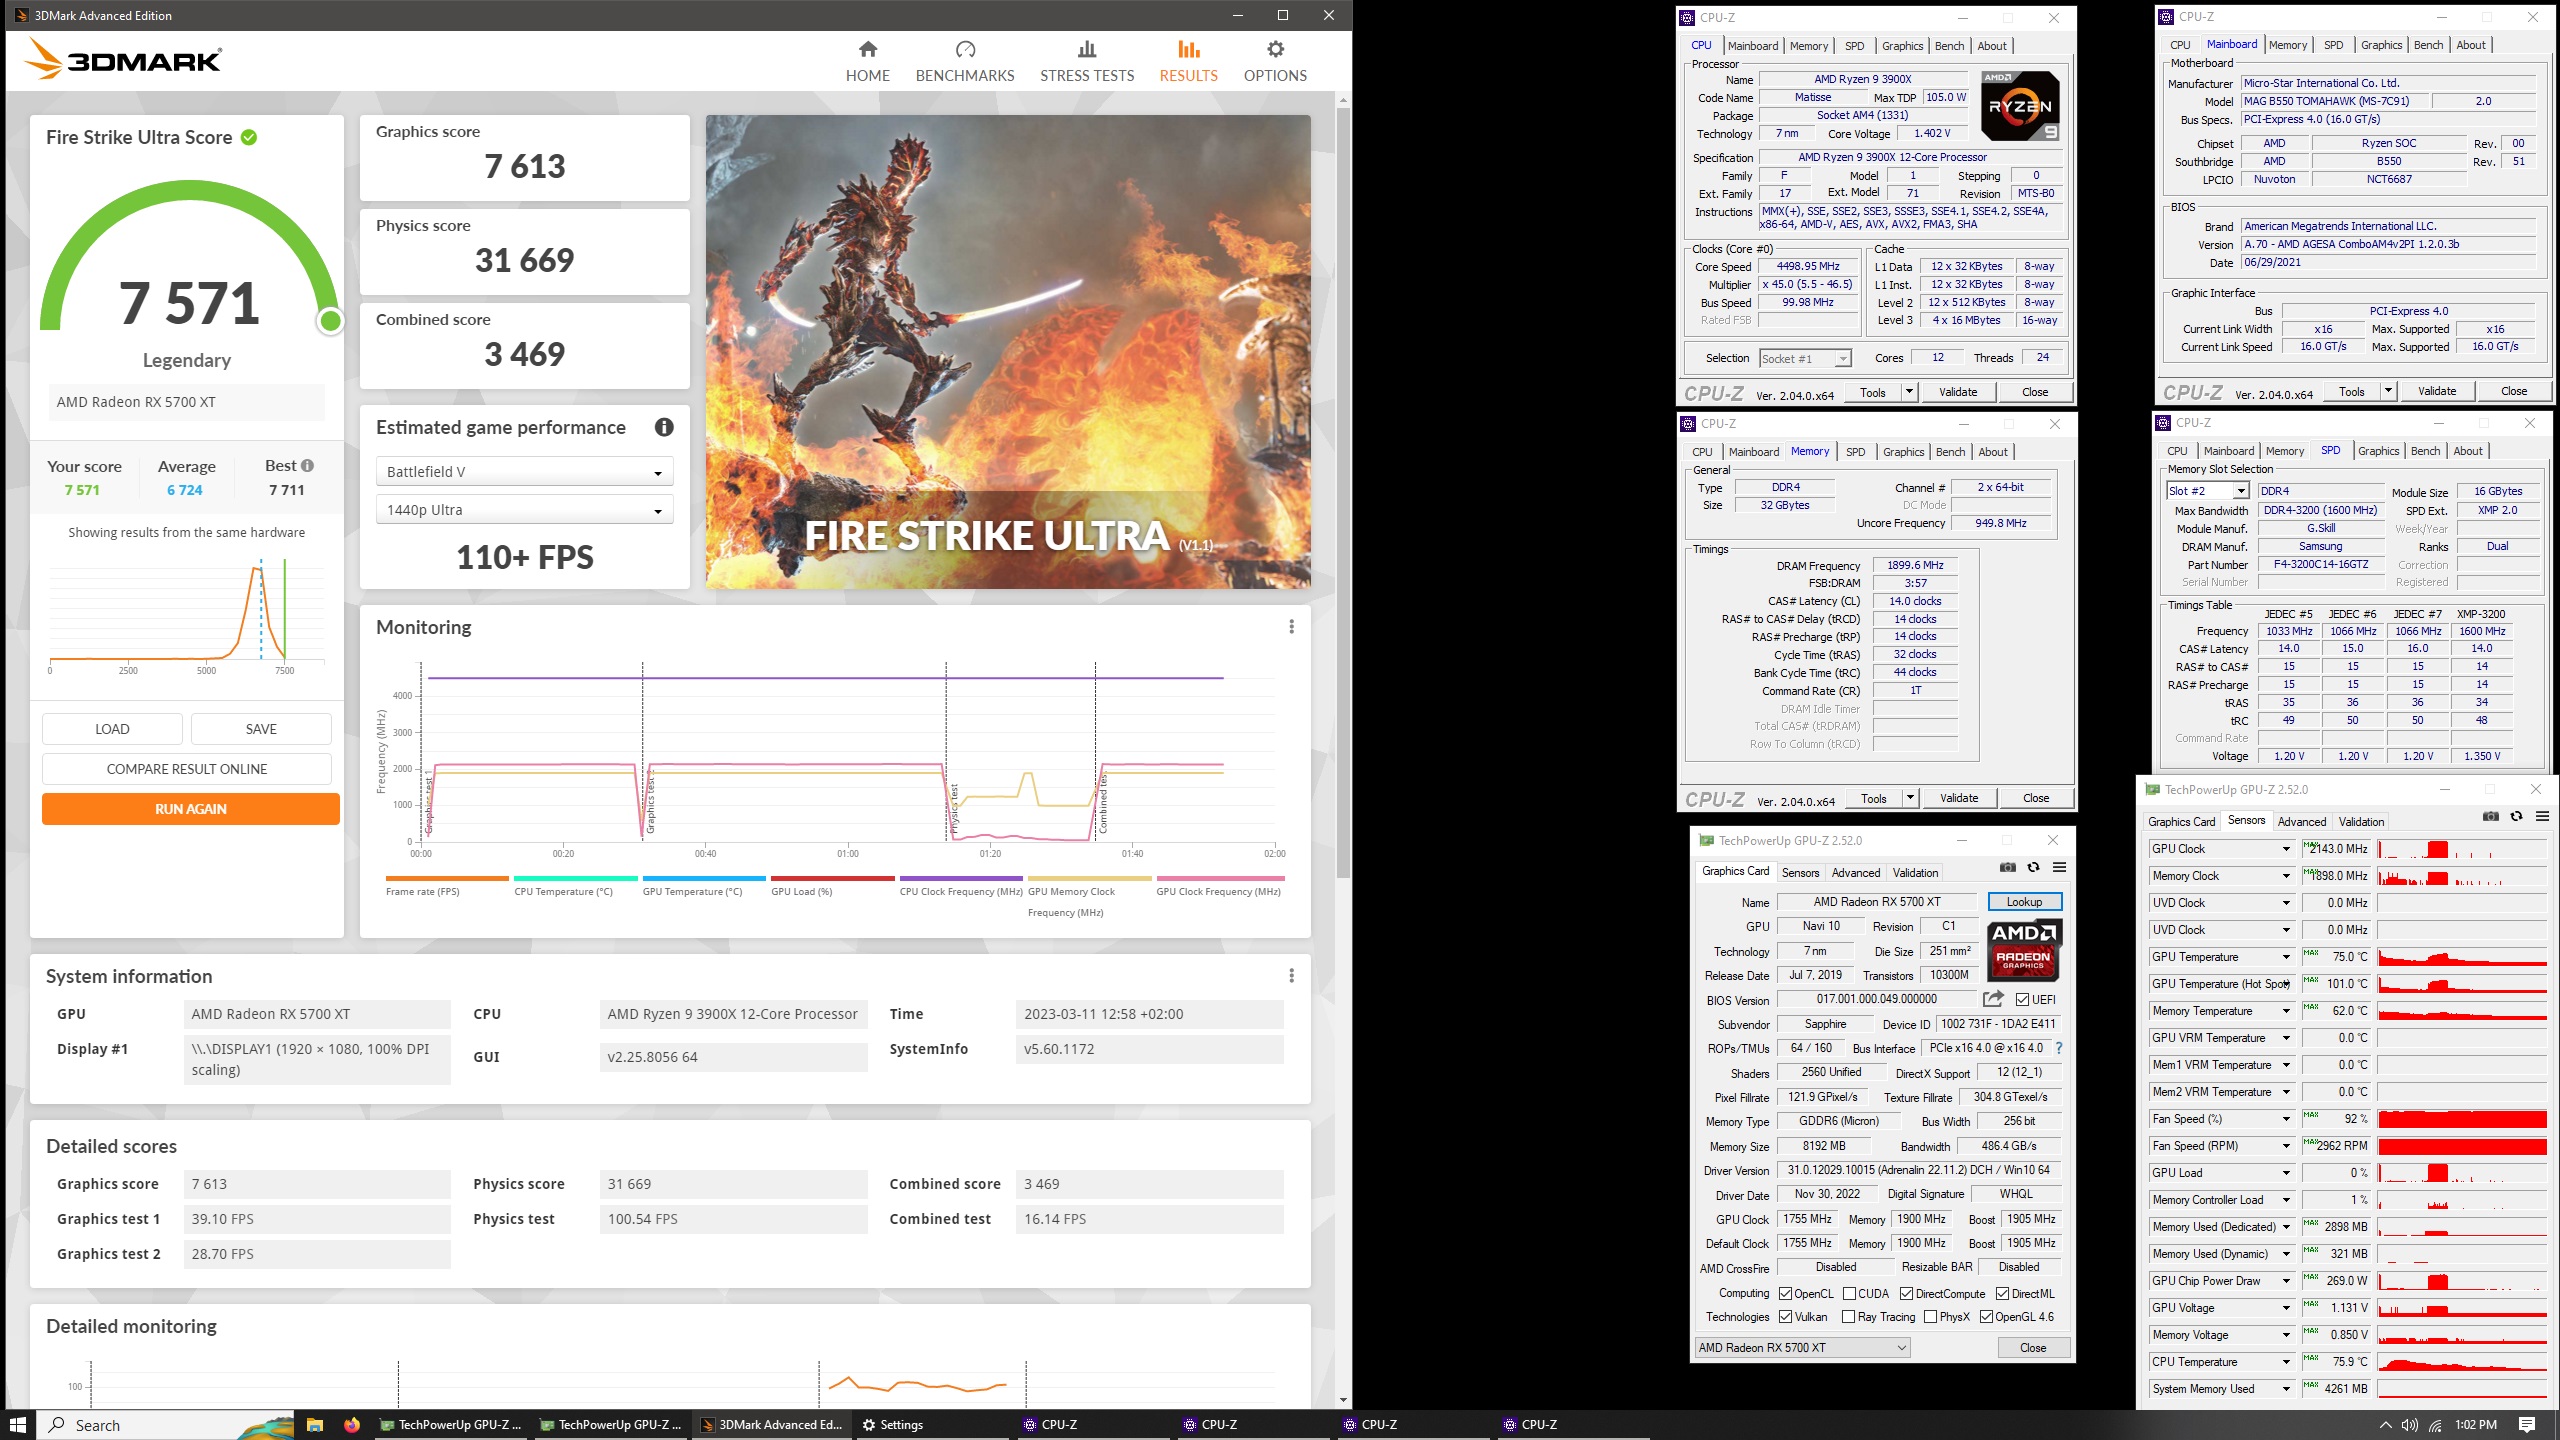Switch to Sensors tab in GPU-Z Graphics Card window
The height and width of the screenshot is (1440, 2560).
pyautogui.click(x=1800, y=872)
